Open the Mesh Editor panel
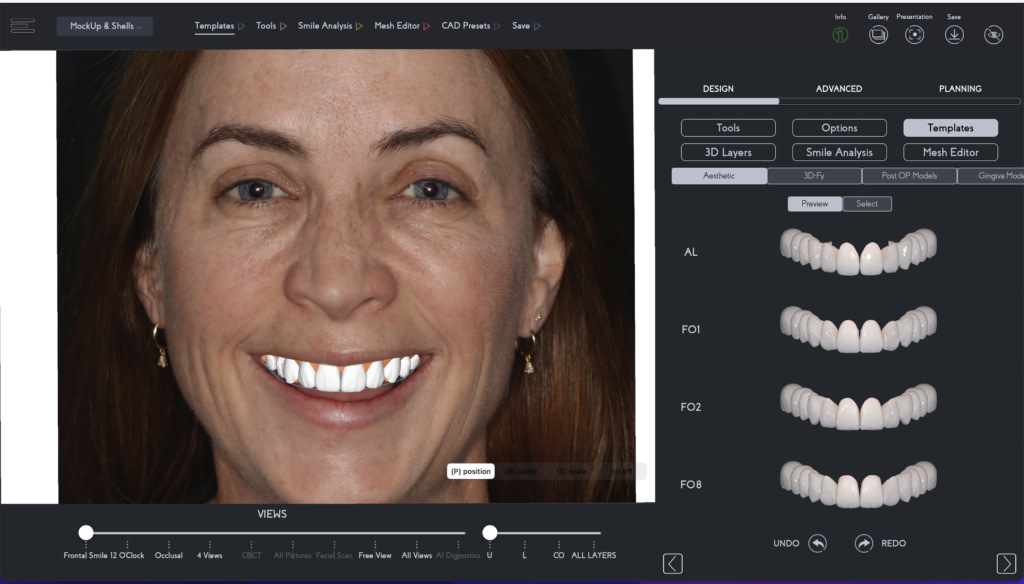 (950, 151)
